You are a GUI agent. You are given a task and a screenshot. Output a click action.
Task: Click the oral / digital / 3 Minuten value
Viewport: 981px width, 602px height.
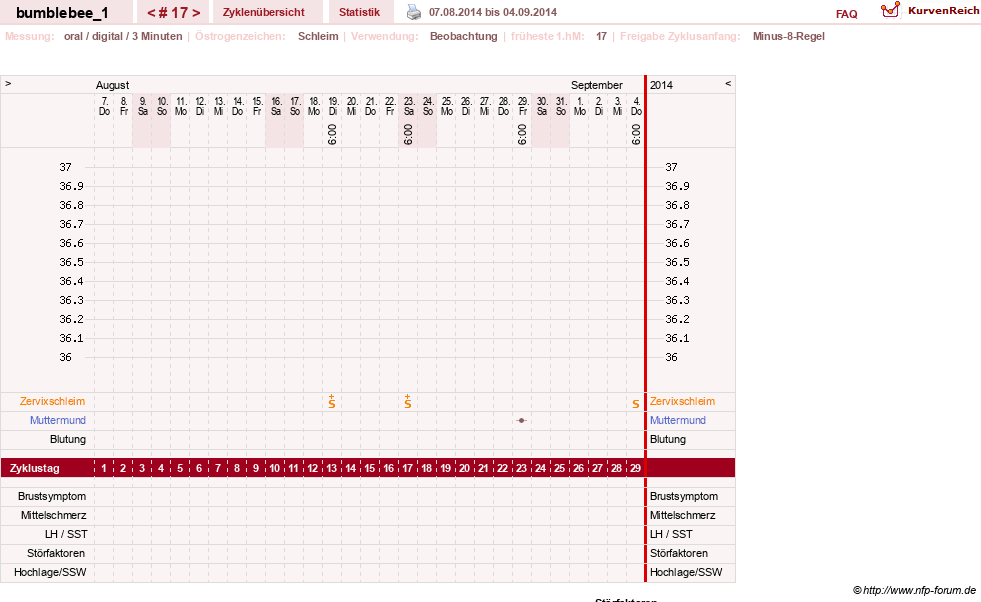[x=123, y=36]
